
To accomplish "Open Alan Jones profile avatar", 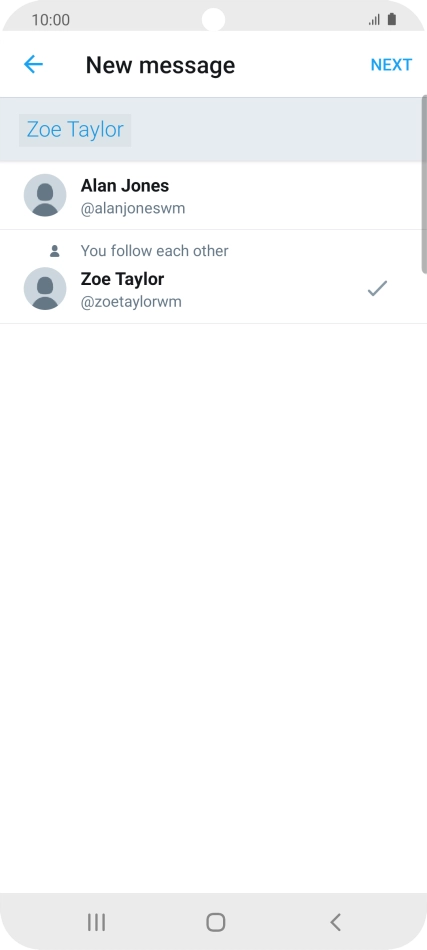I will (x=45, y=195).
